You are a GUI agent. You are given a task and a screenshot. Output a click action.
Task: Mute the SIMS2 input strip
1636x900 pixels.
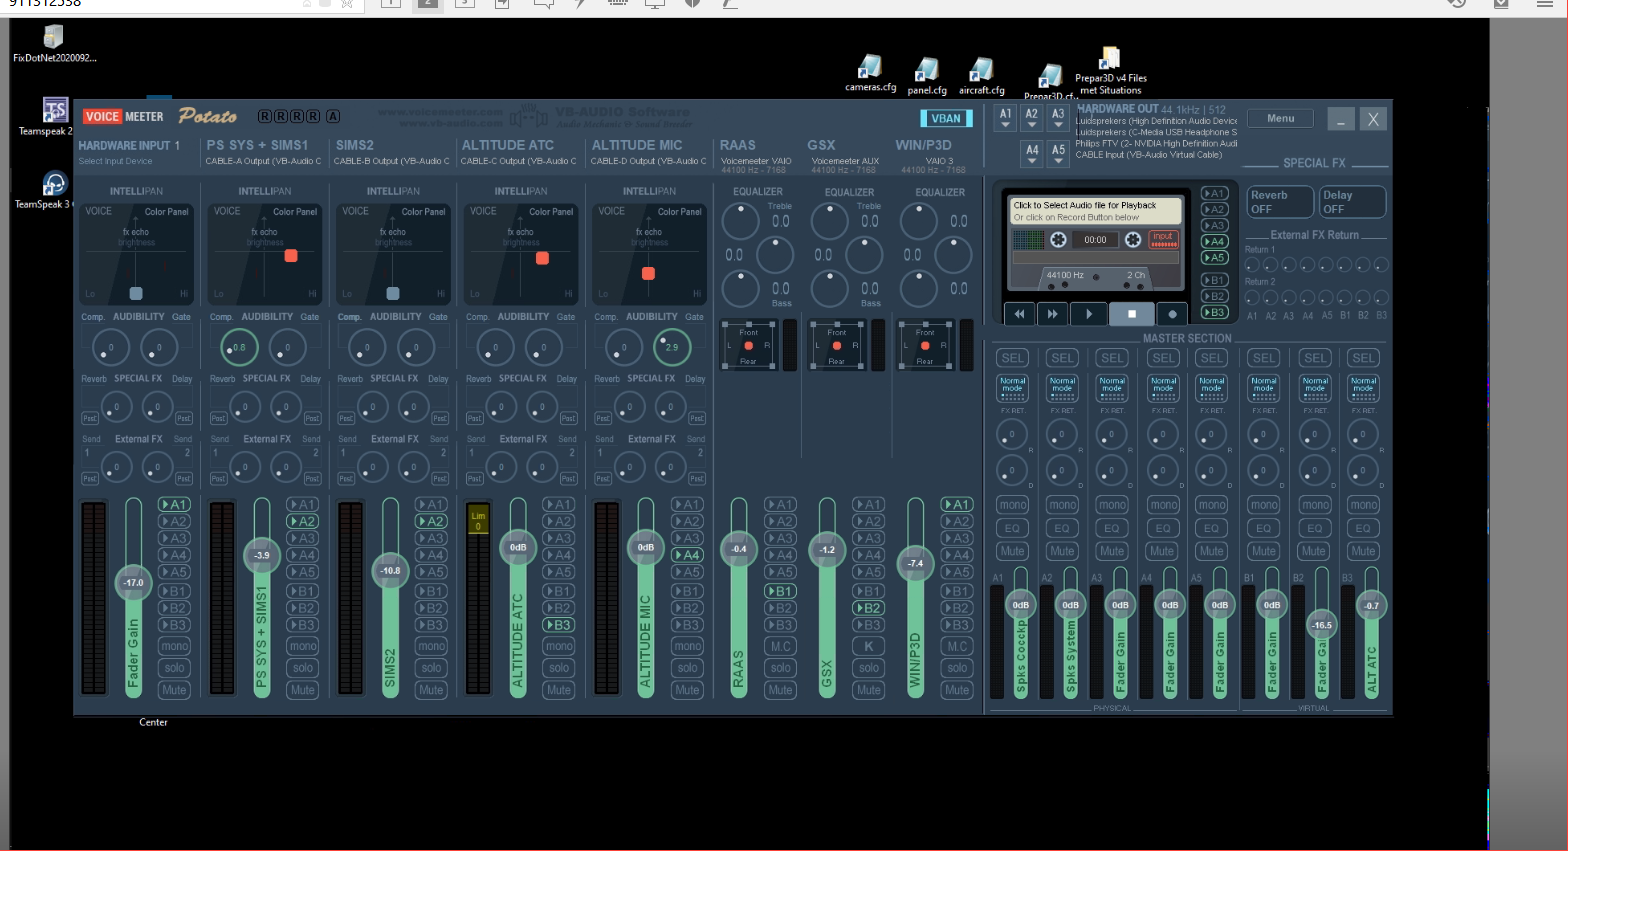pyautogui.click(x=431, y=690)
